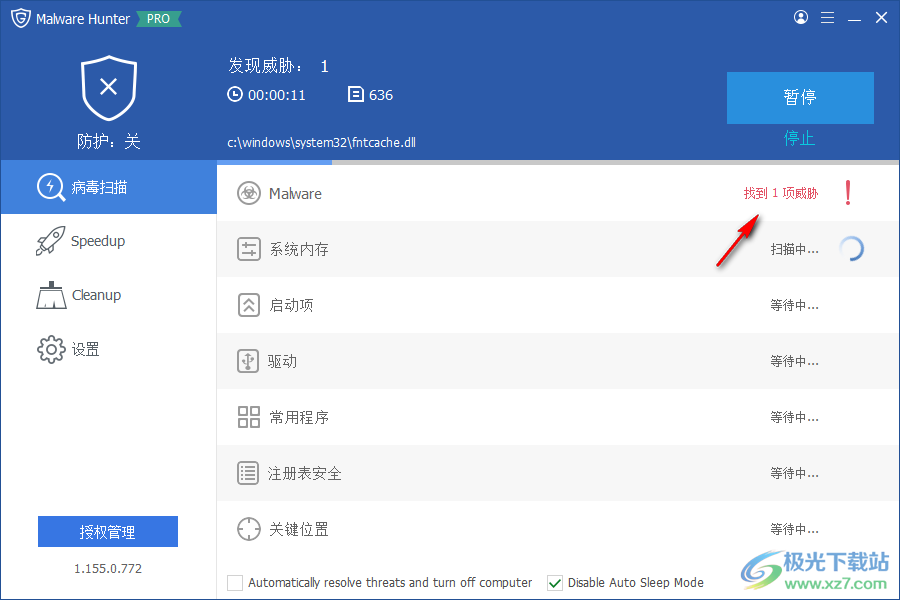Viewport: 900px width, 600px height.
Task: Click the 系统内存 sliders icon
Action: (249, 249)
